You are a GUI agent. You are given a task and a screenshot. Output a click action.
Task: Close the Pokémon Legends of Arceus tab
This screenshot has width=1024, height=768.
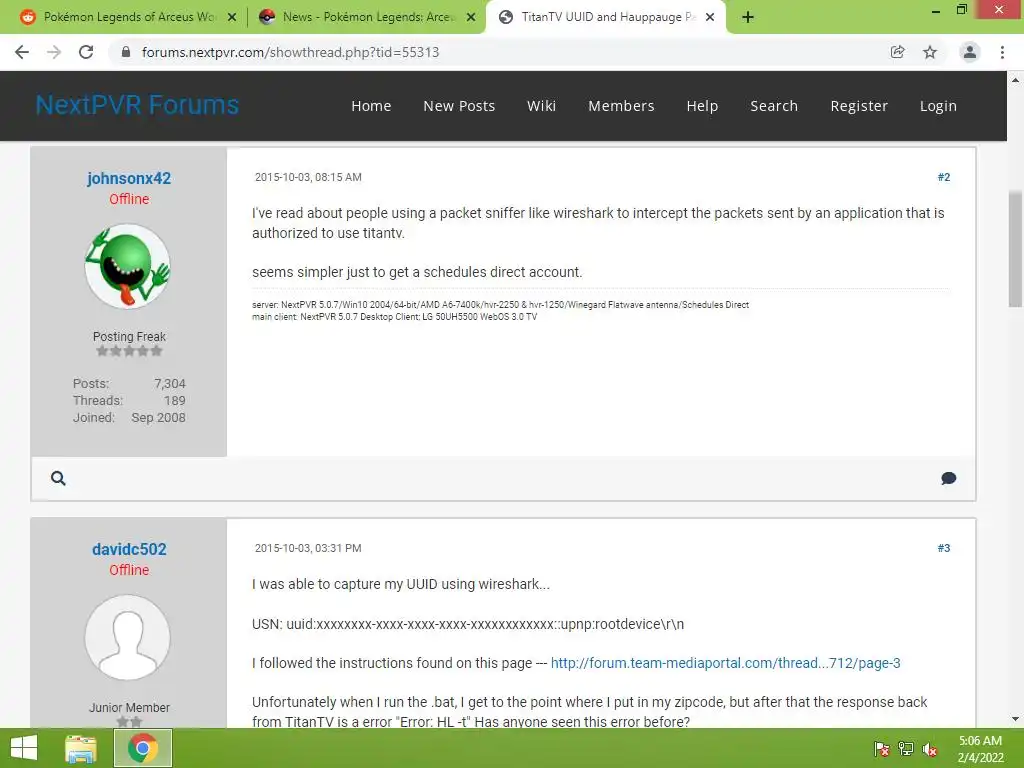tap(232, 17)
